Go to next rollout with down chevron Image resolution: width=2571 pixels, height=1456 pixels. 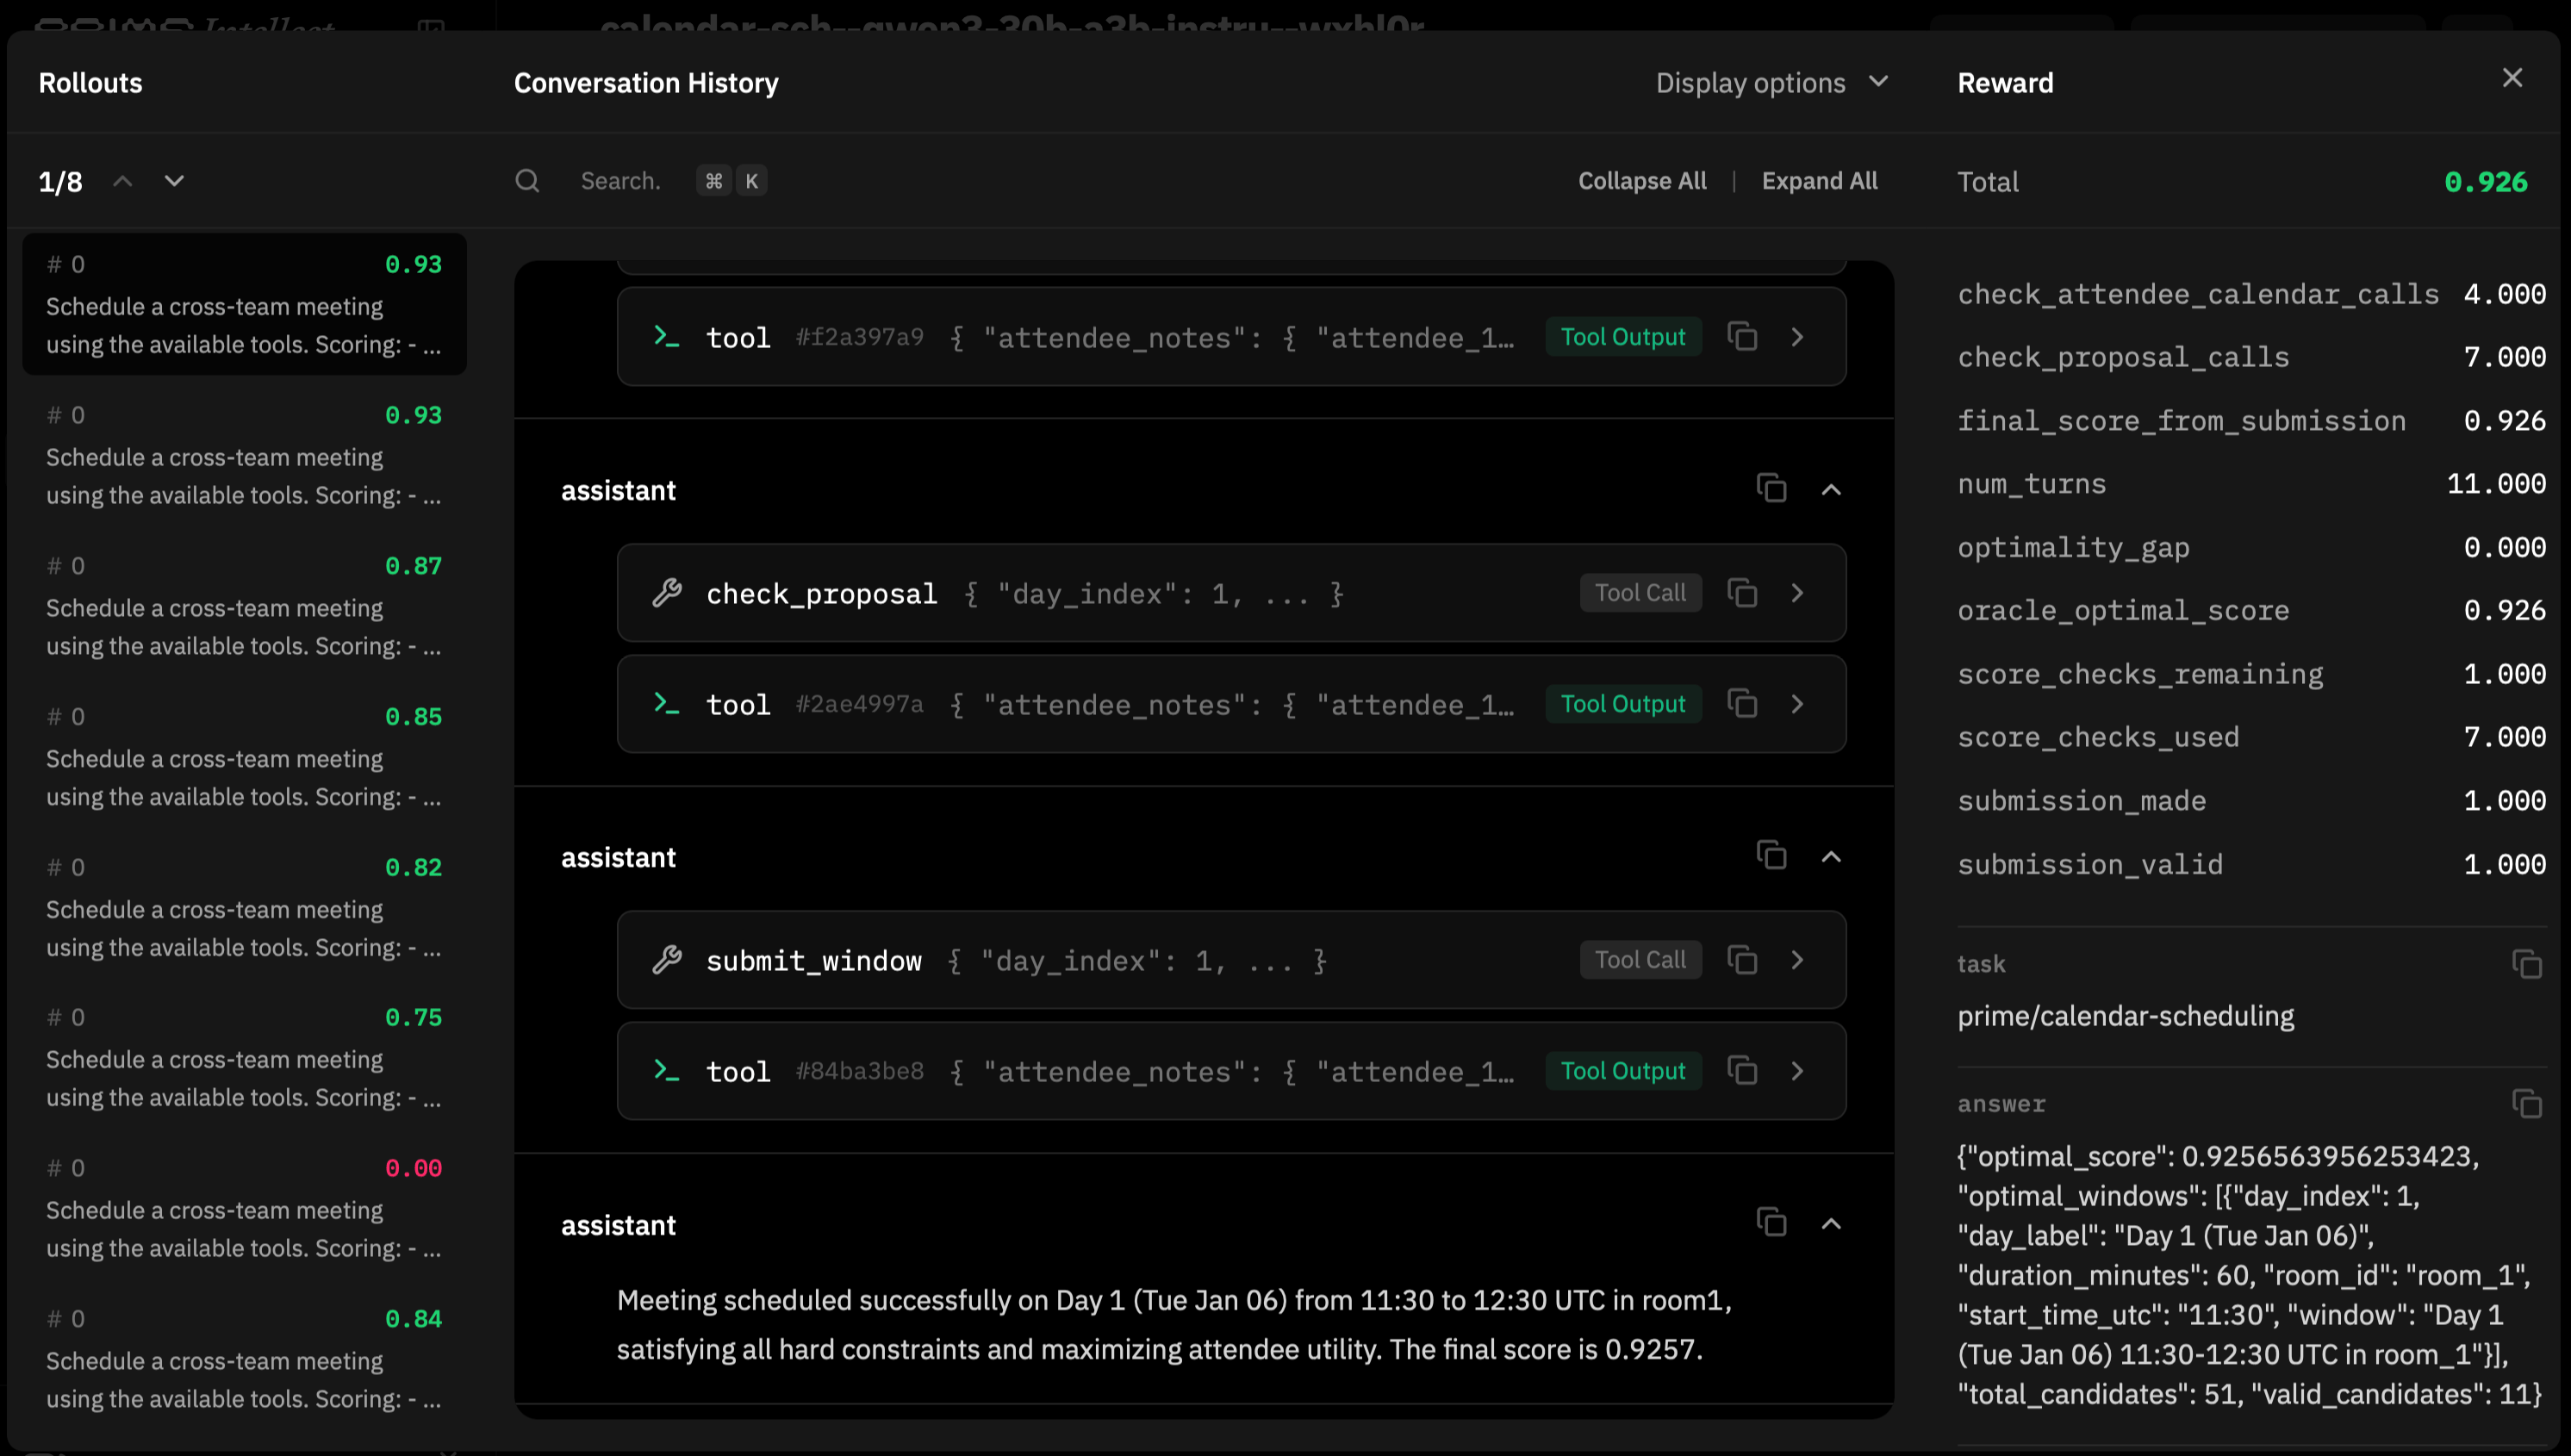[174, 181]
